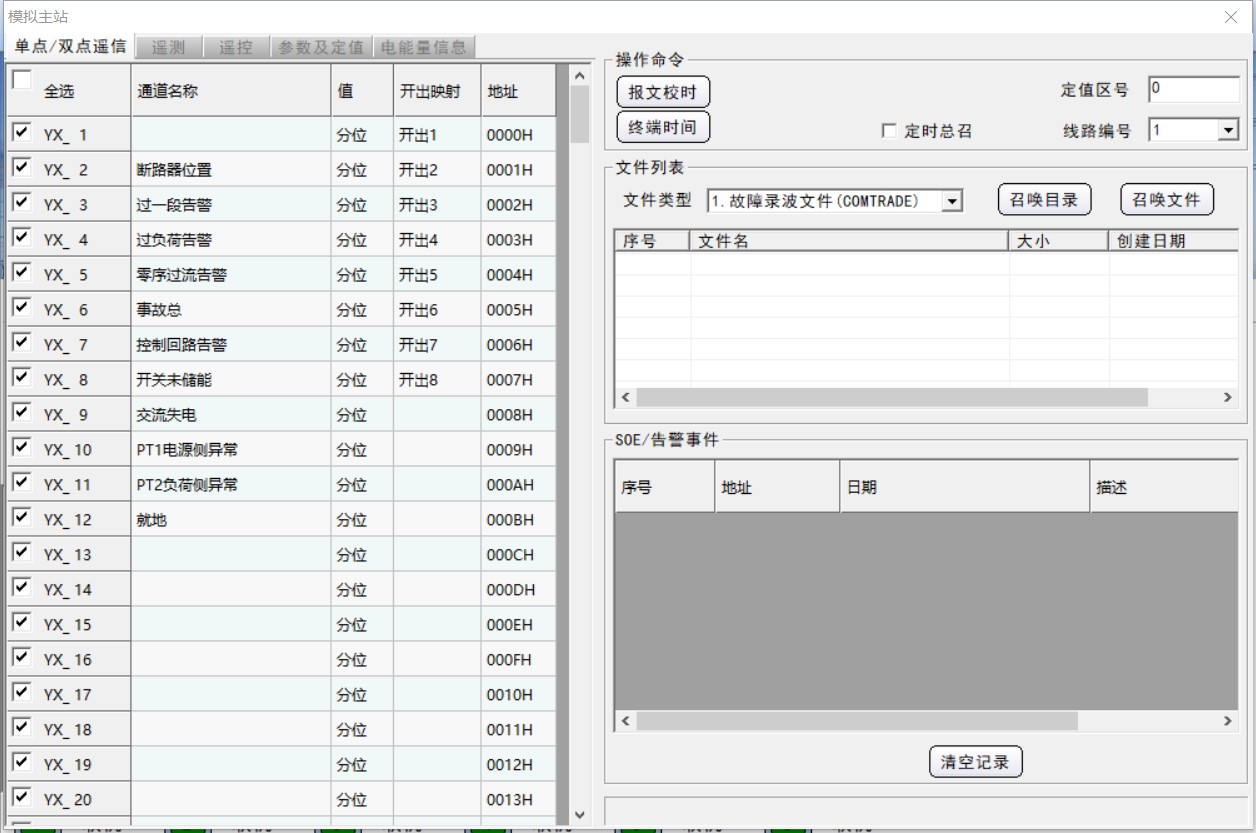Open the 遥控 tab
The width and height of the screenshot is (1256, 833).
236,47
